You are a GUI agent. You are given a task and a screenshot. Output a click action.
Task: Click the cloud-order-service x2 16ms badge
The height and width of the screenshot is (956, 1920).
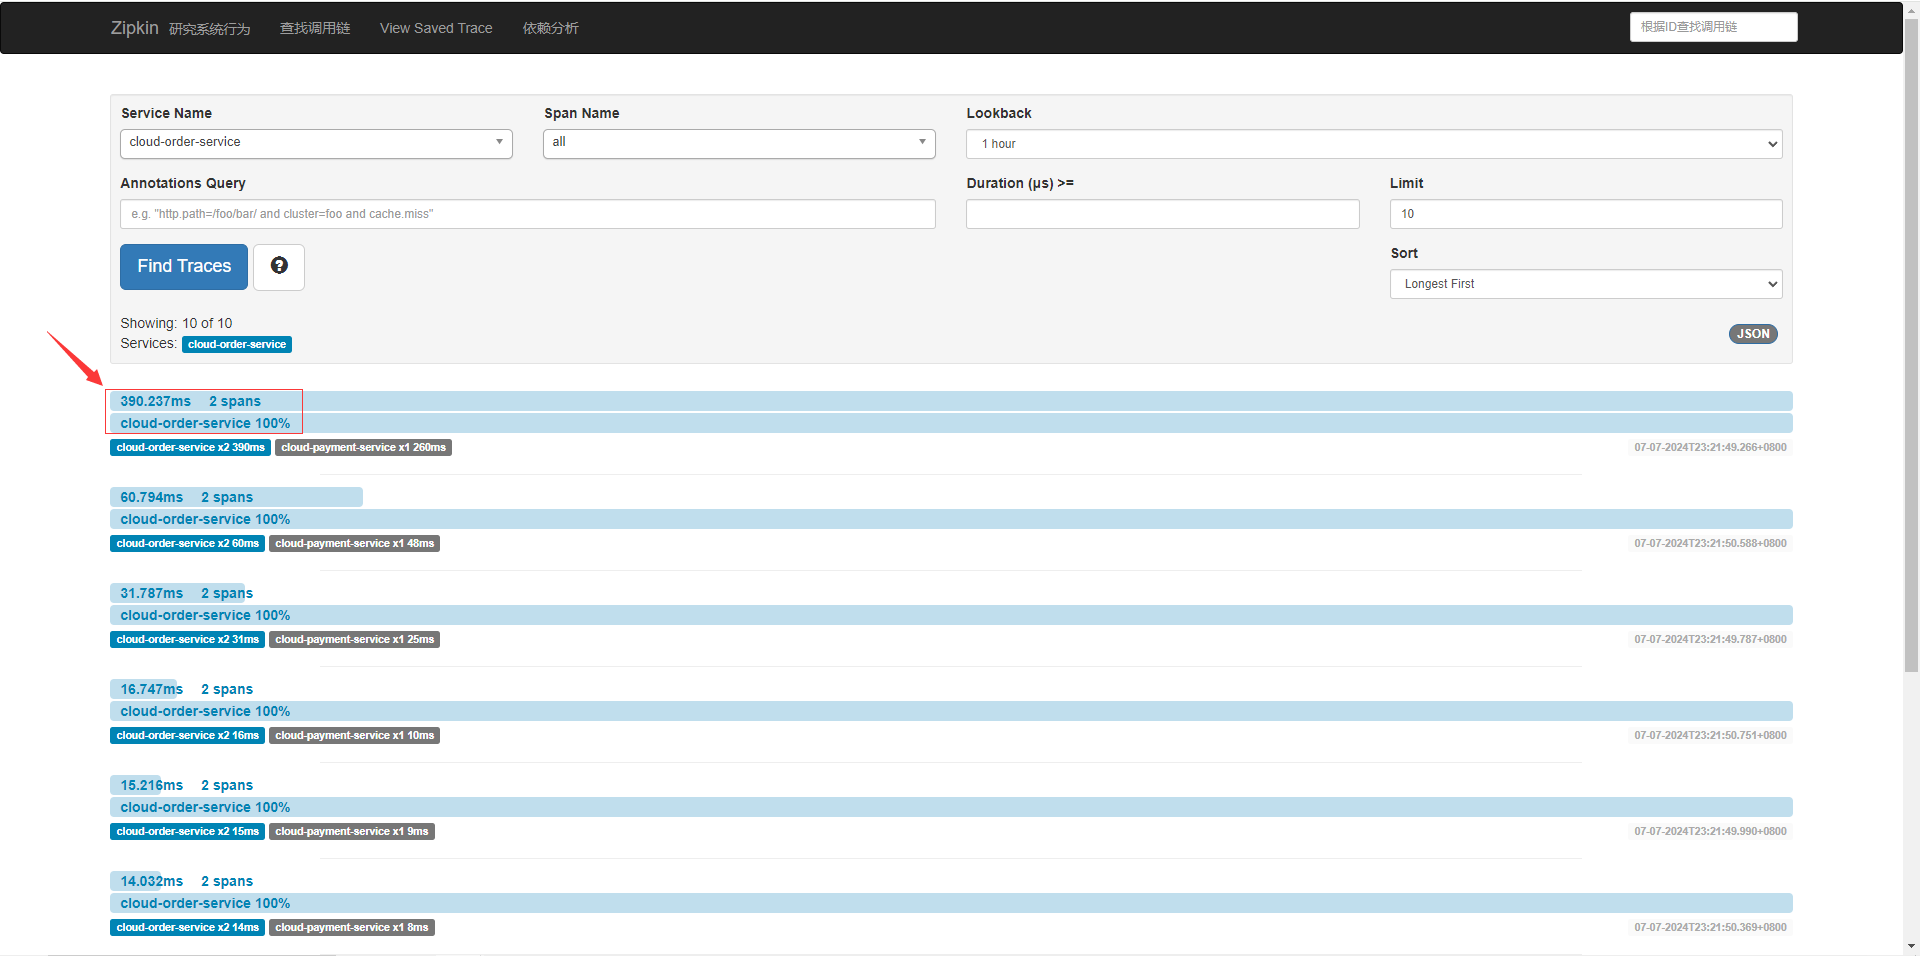click(187, 735)
